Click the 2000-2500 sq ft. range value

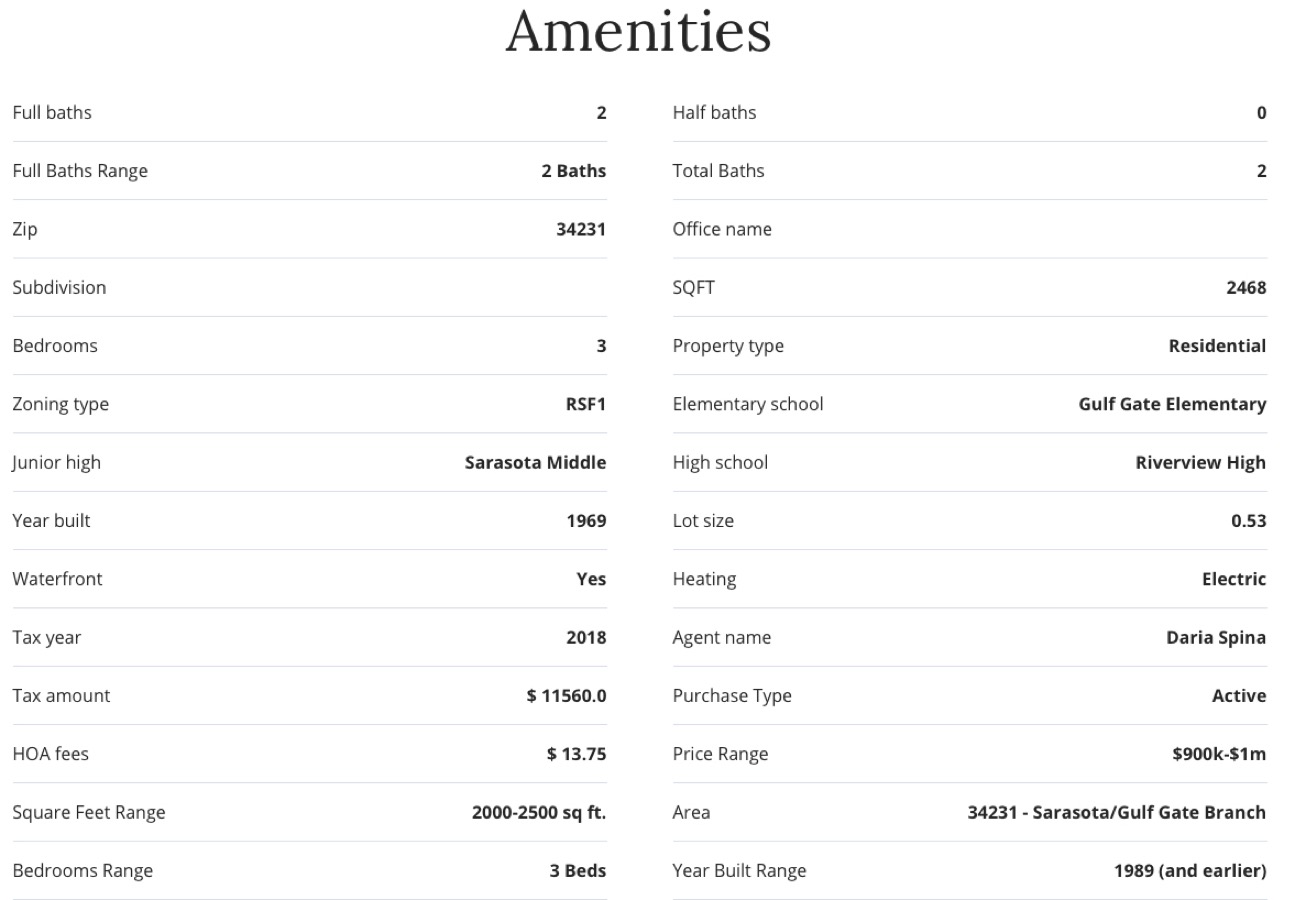tap(538, 812)
